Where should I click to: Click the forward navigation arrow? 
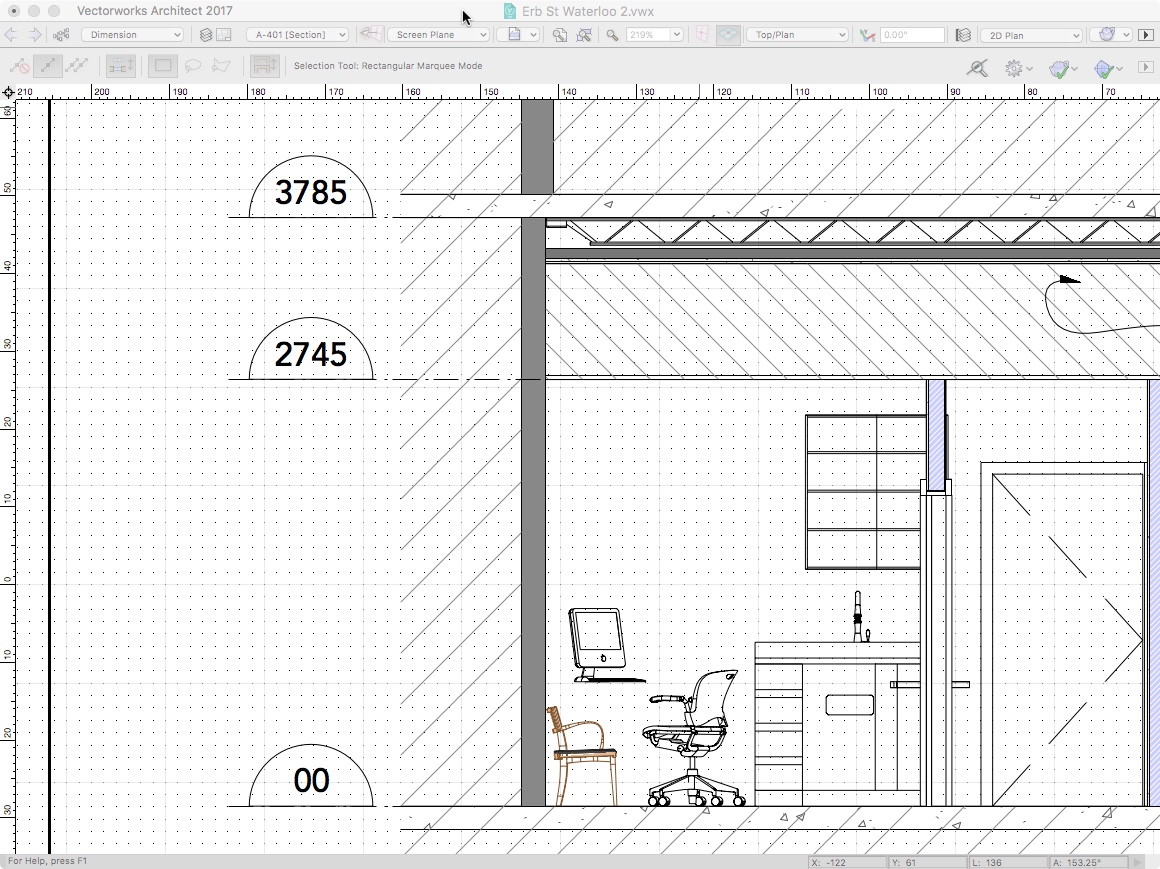coord(33,35)
